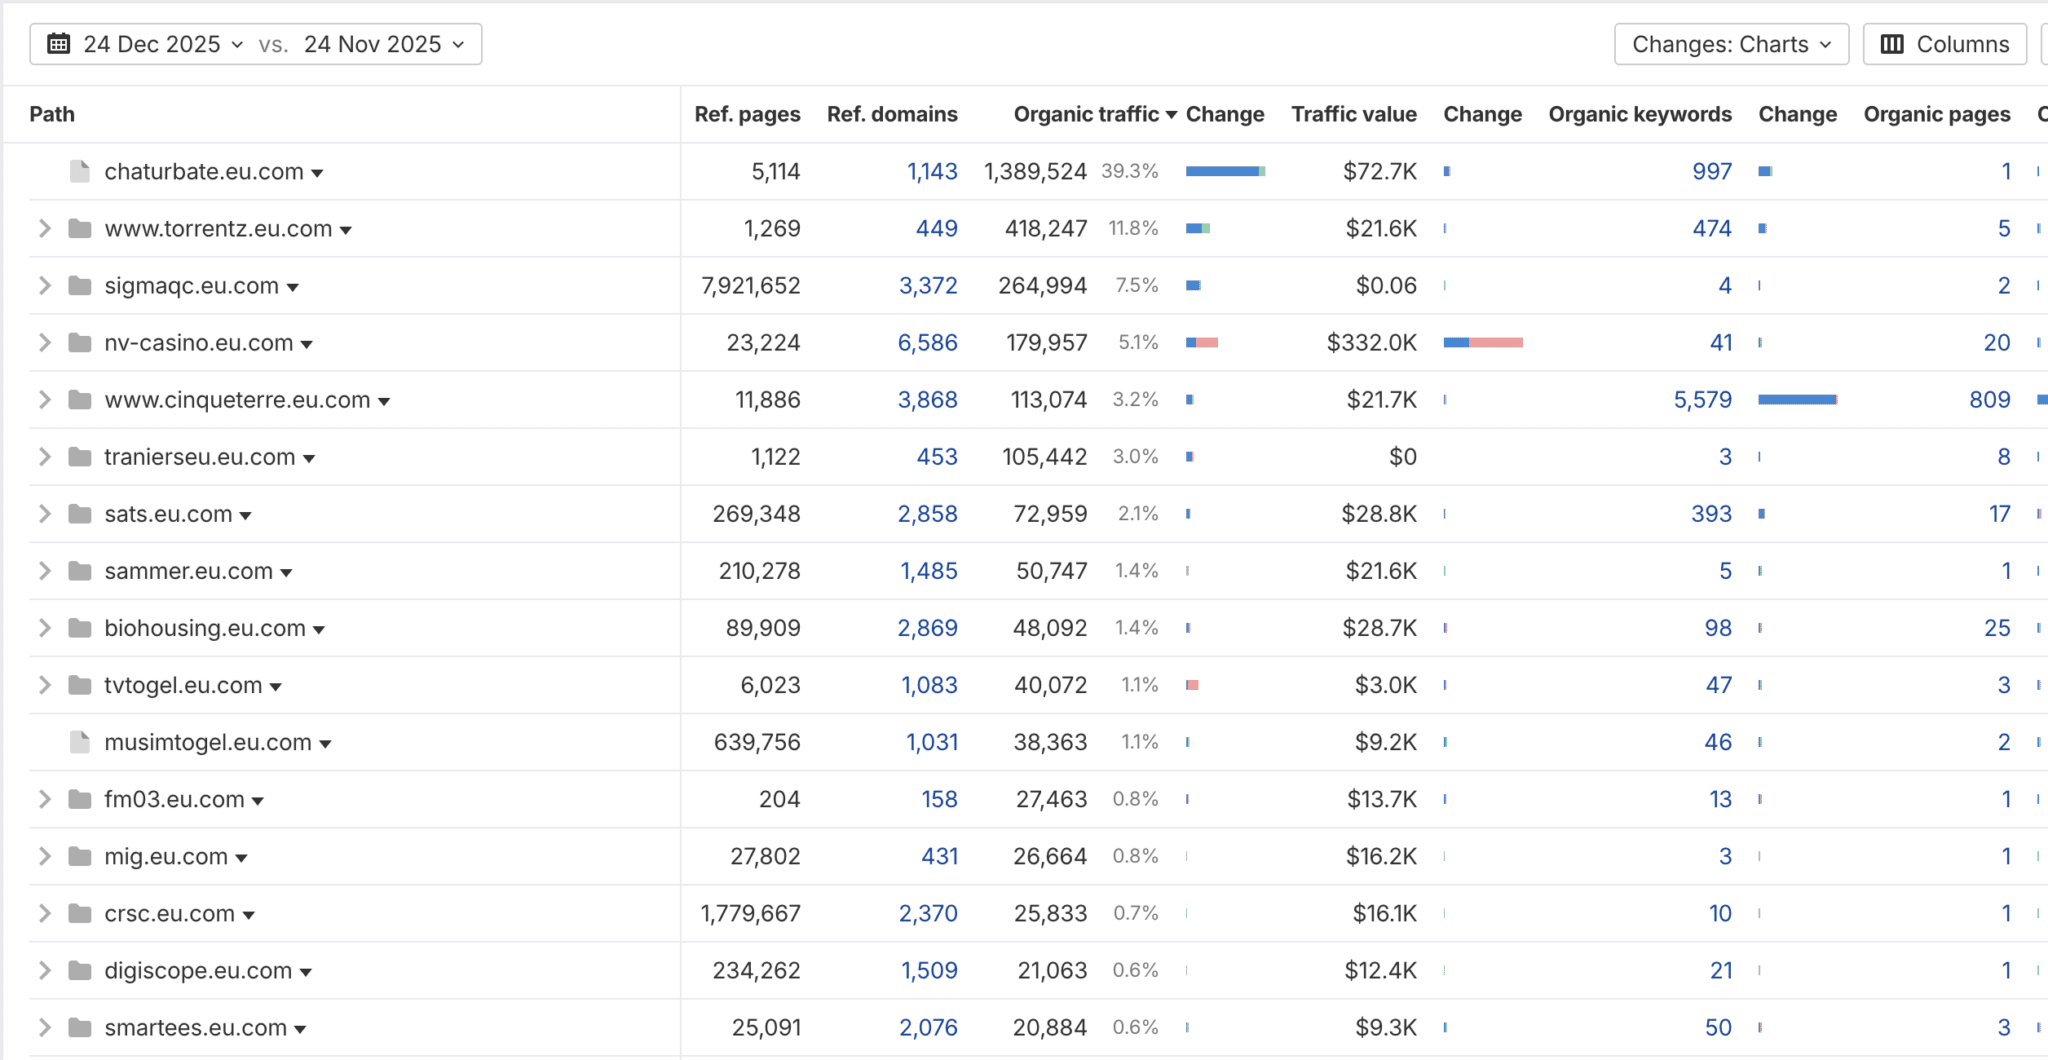Click the folder icon beside sats.eu.com
2048x1060 pixels.
80,514
